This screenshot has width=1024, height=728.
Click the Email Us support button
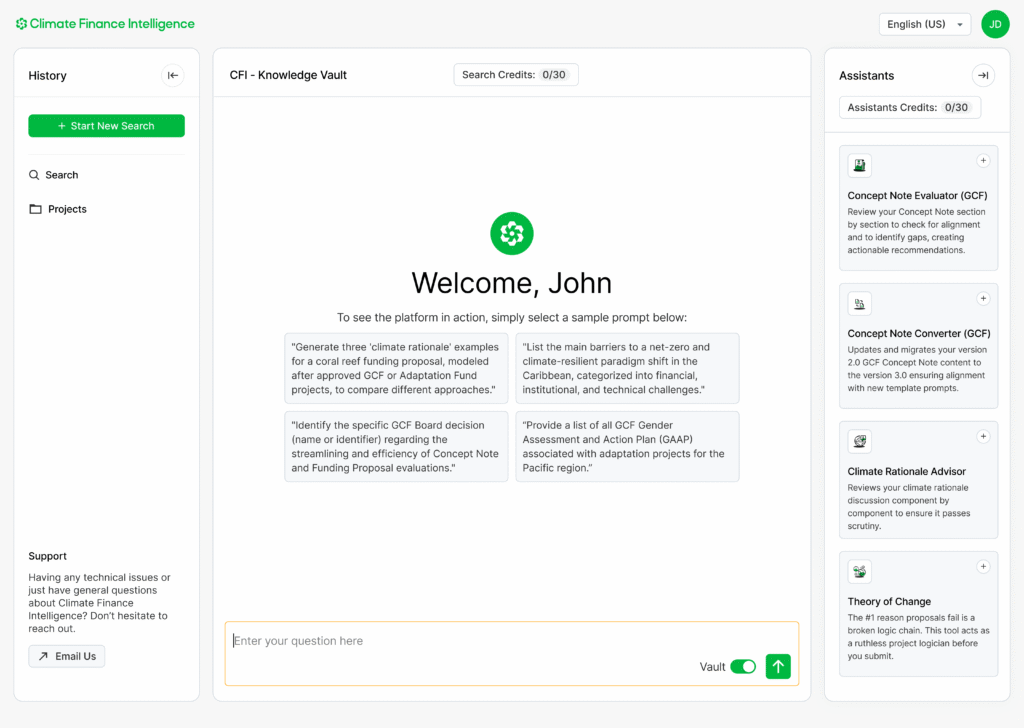(x=67, y=656)
